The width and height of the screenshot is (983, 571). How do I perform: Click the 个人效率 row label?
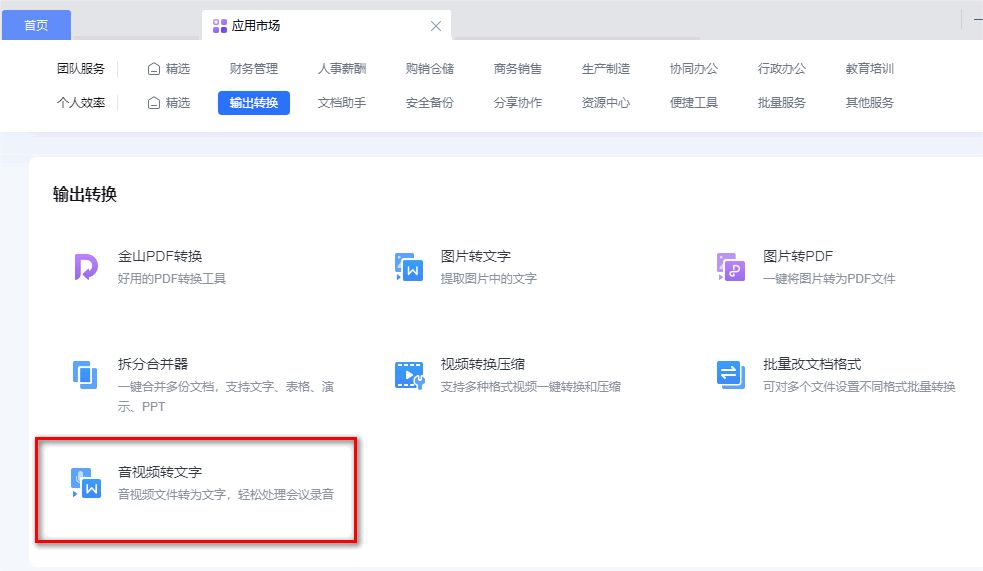[81, 103]
